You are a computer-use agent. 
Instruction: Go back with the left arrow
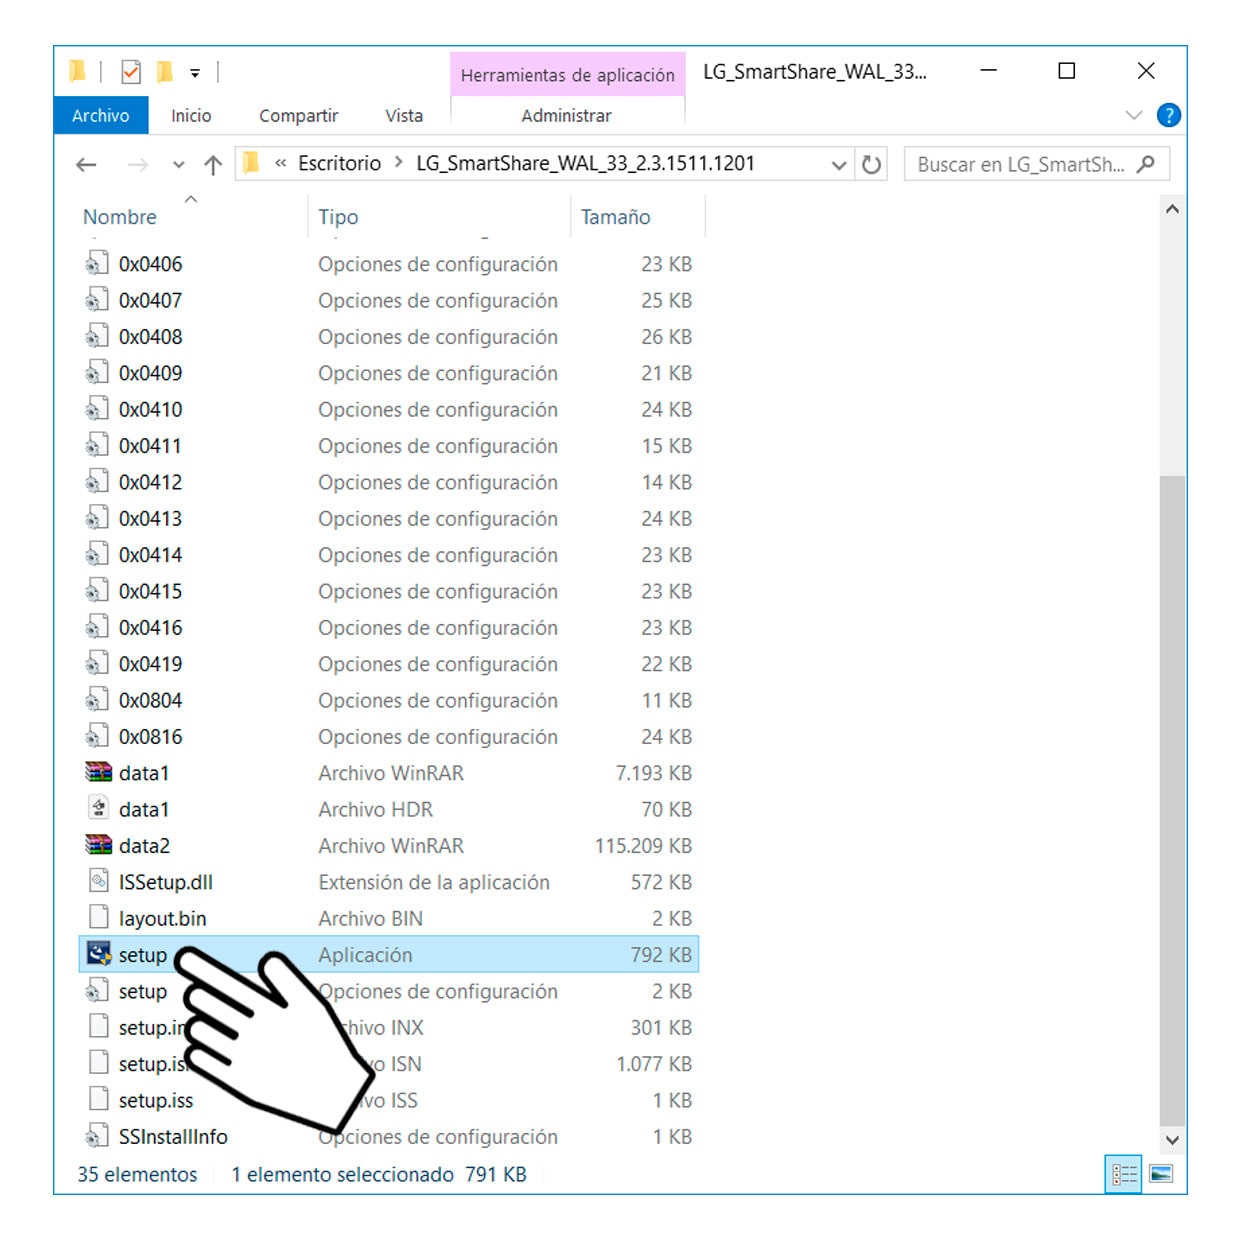click(x=86, y=164)
